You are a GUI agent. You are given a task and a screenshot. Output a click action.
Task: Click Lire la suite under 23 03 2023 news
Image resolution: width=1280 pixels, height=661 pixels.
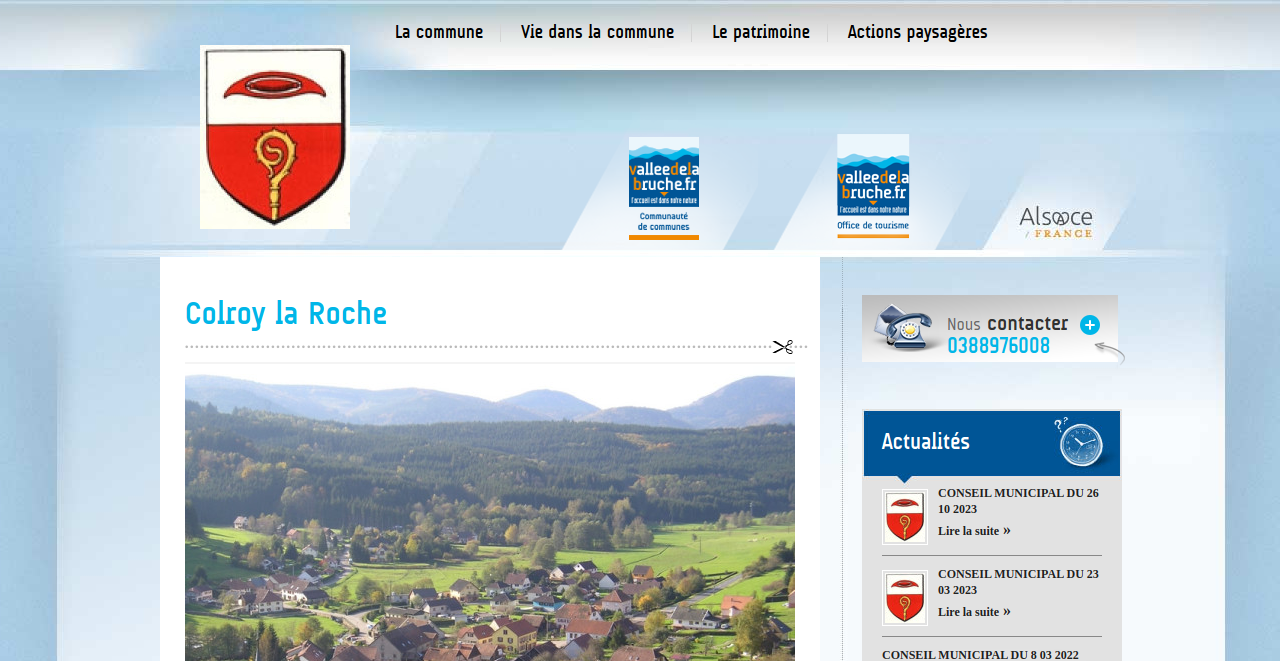(974, 611)
